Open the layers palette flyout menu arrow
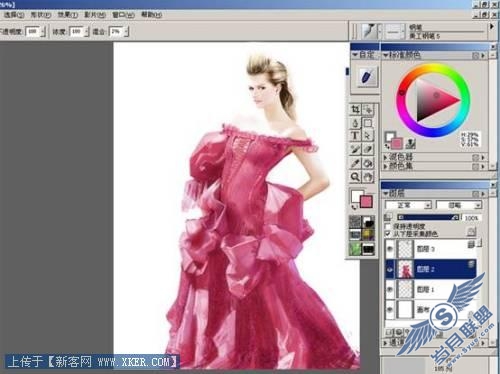The image size is (500, 374). [x=483, y=194]
